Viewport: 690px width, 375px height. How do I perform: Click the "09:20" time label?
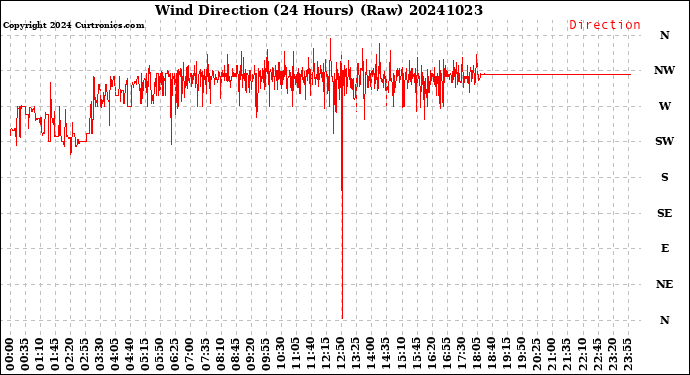click(x=250, y=354)
